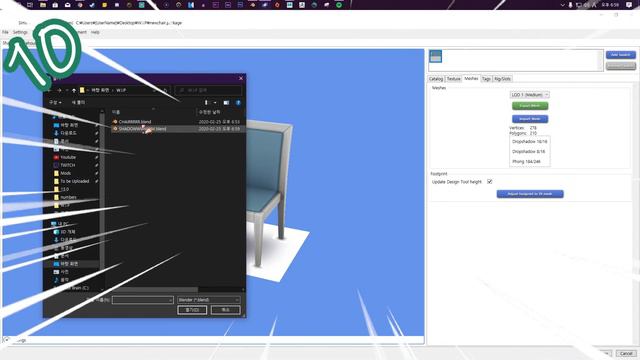Open the Settings menu
Screen dimensions: 640x360
coord(20,32)
